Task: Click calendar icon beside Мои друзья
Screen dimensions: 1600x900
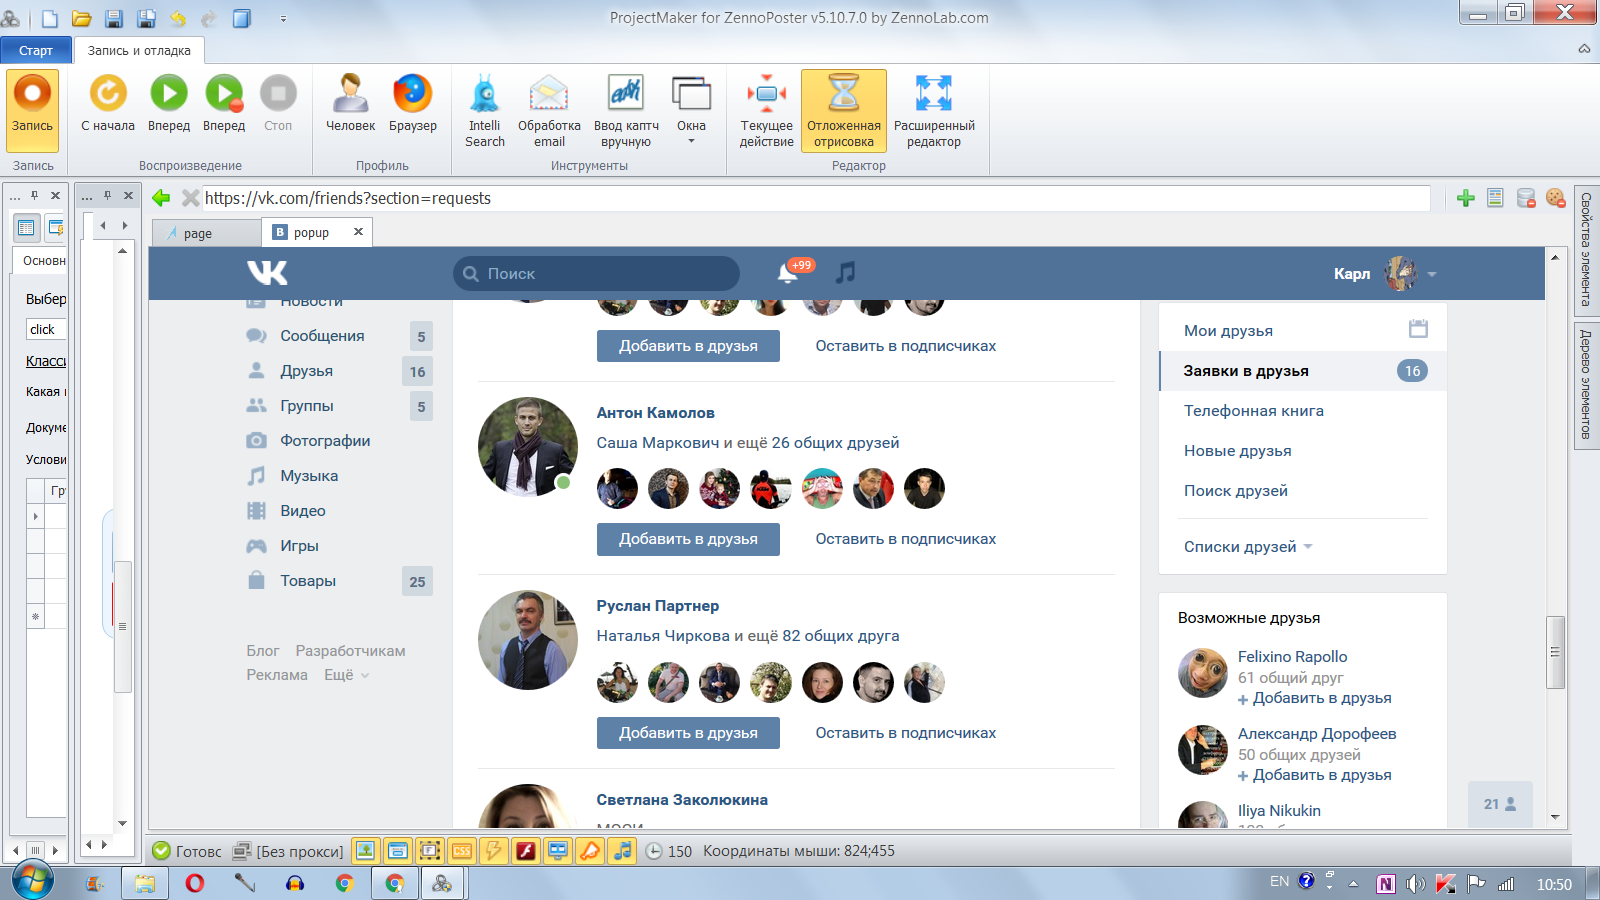Action: click(1418, 329)
